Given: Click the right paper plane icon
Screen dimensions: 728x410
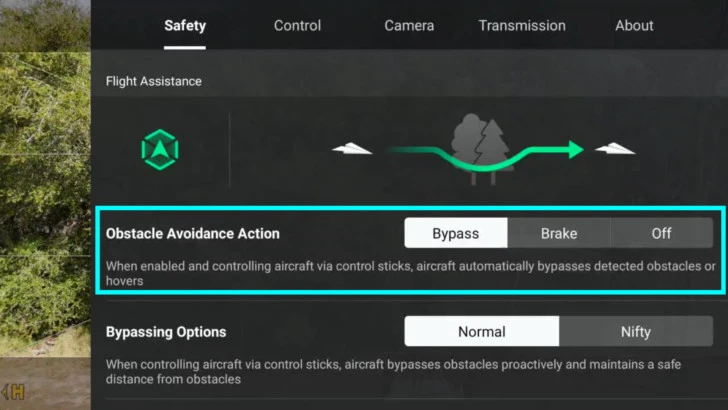Looking at the screenshot, I should click(x=615, y=149).
